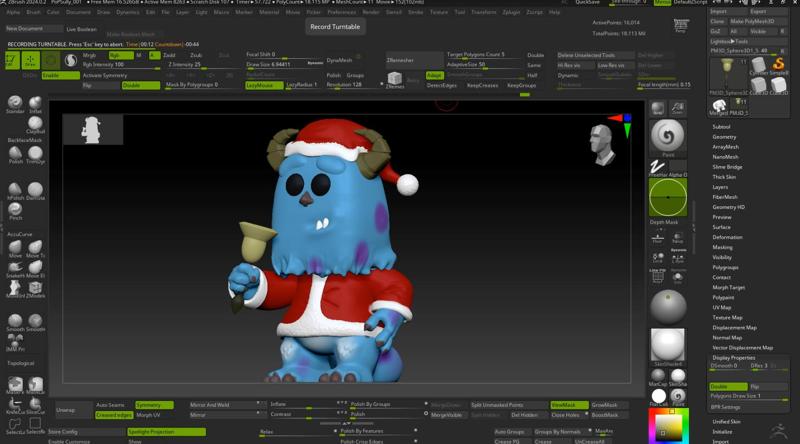This screenshot has width=800, height=444.
Task: Adjust the Z Intensity slider
Action: [204, 65]
